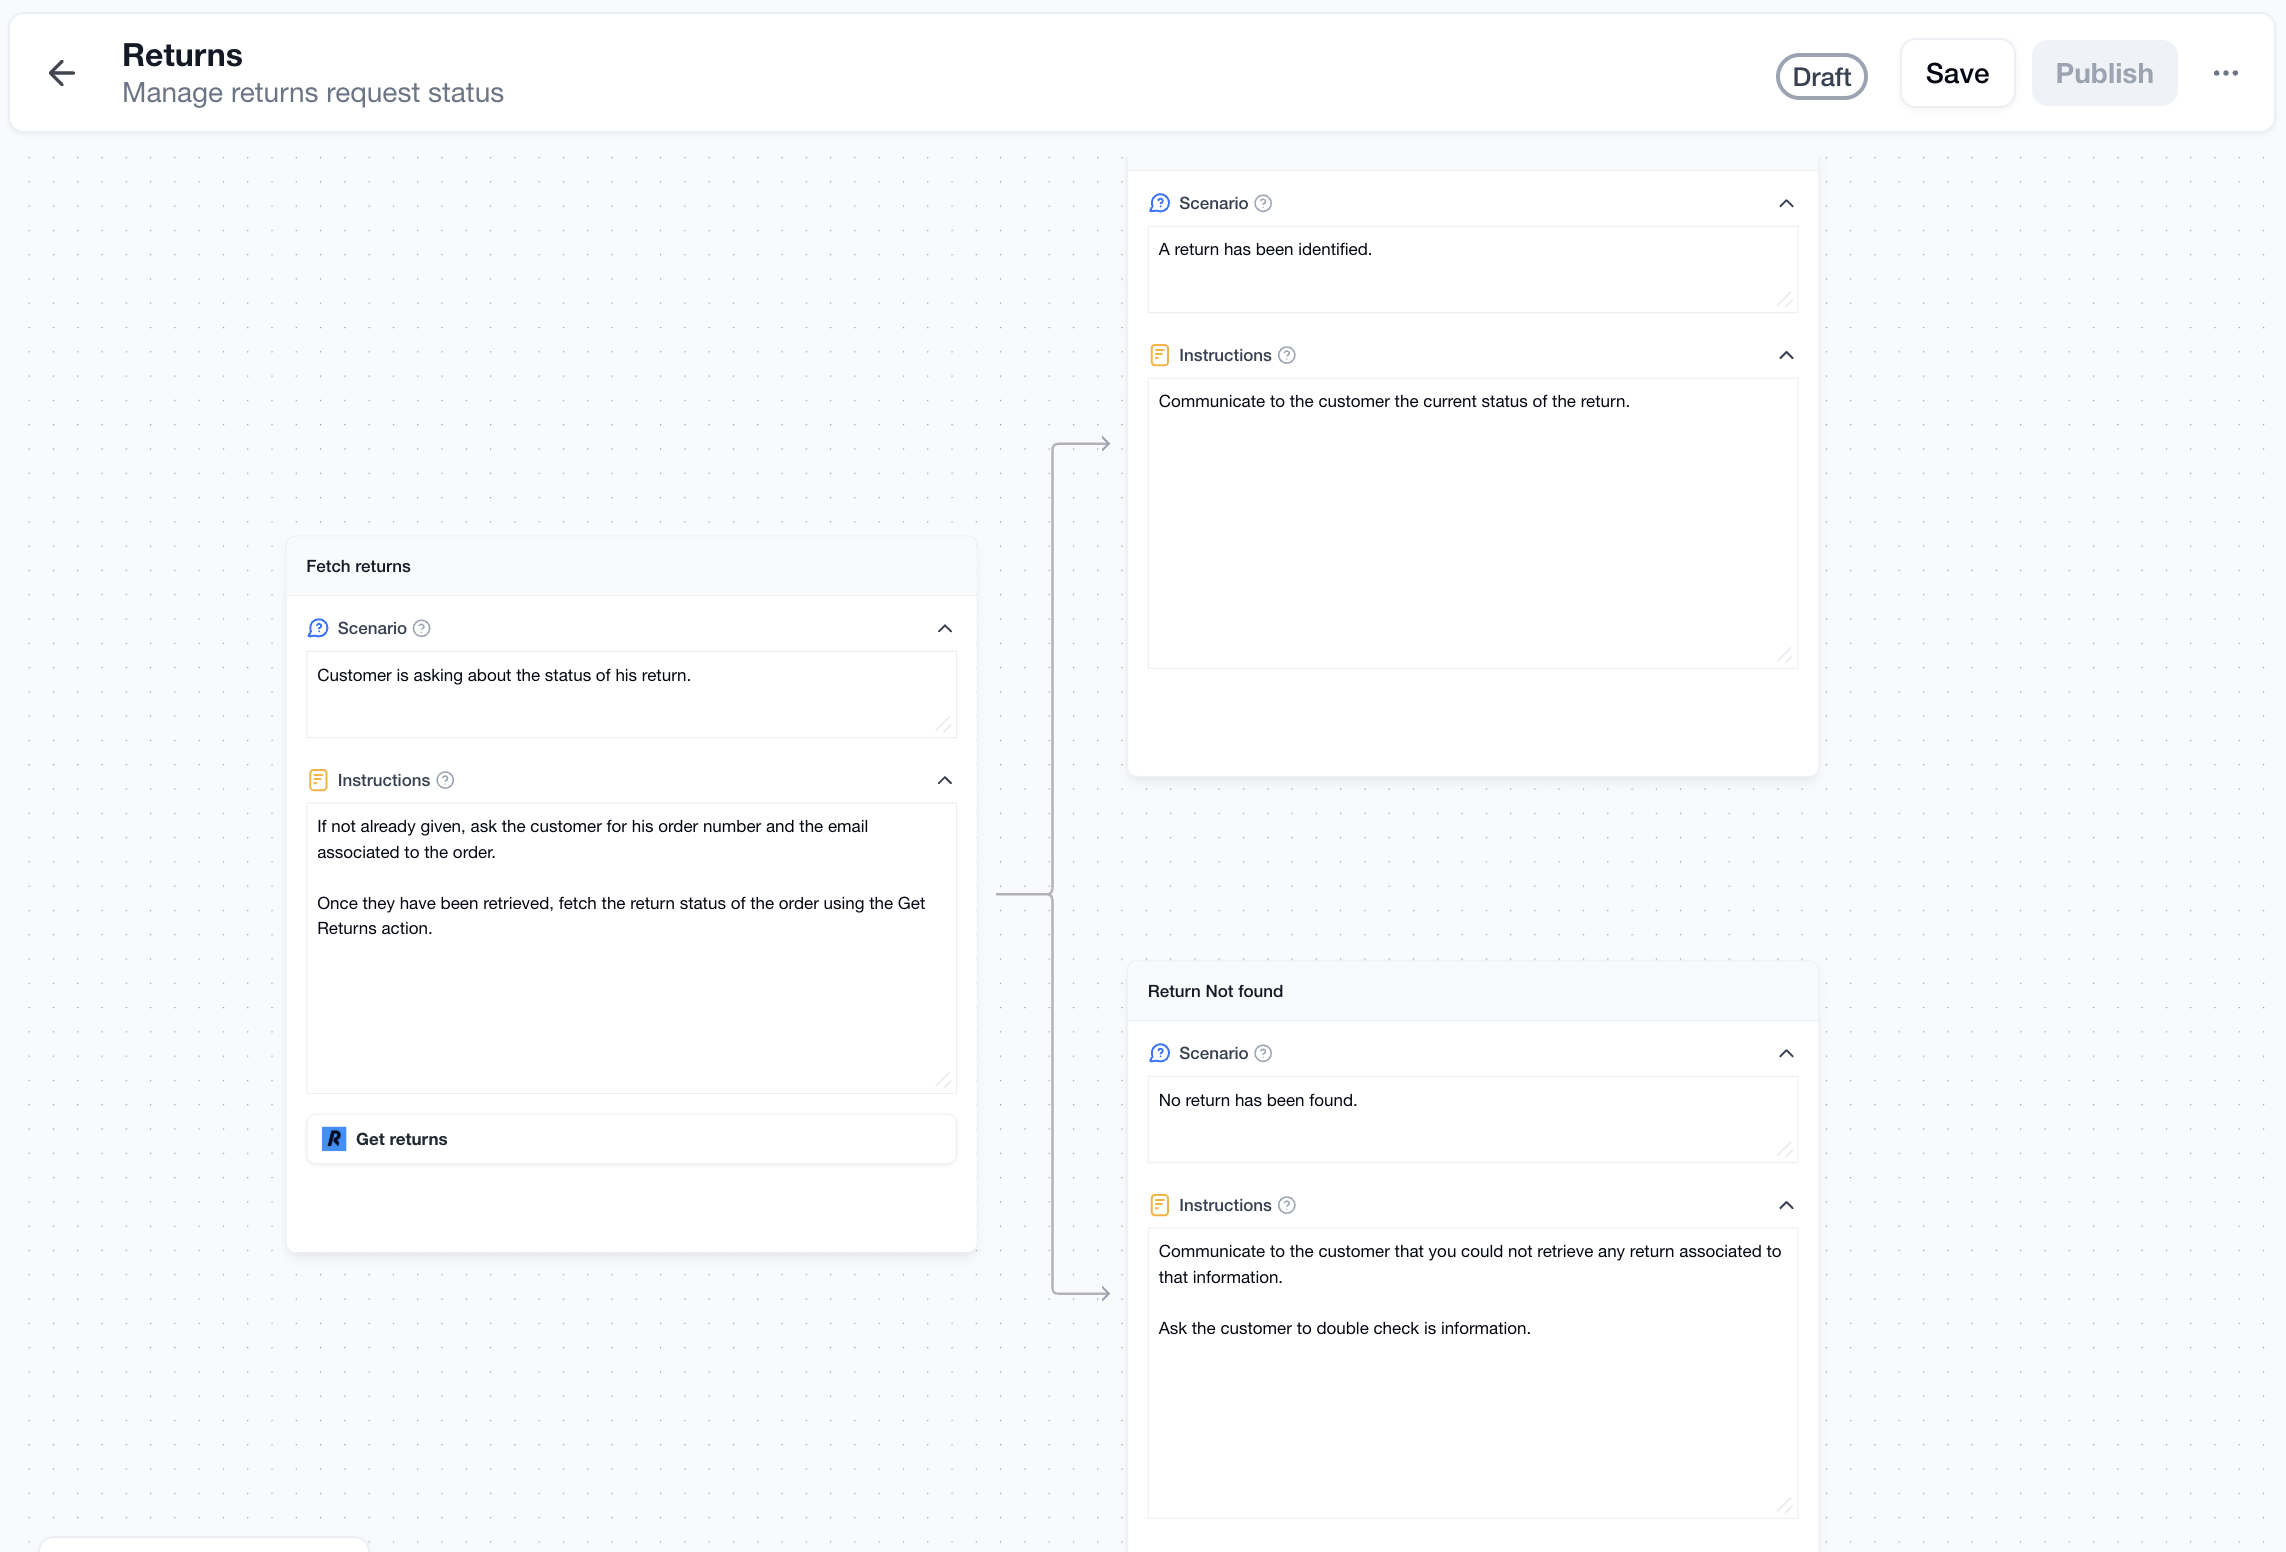Click the Save button
This screenshot has height=1552, width=2286.
(1957, 73)
